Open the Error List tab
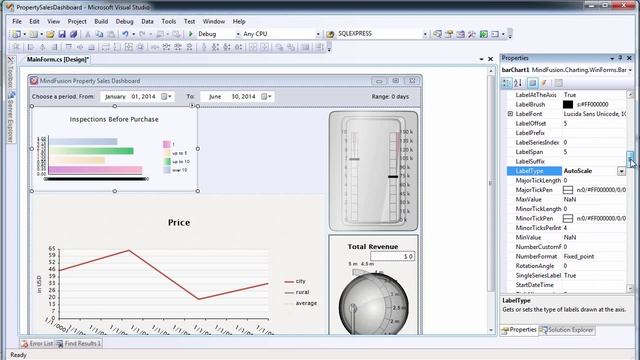The width and height of the screenshot is (640, 360). pos(38,344)
